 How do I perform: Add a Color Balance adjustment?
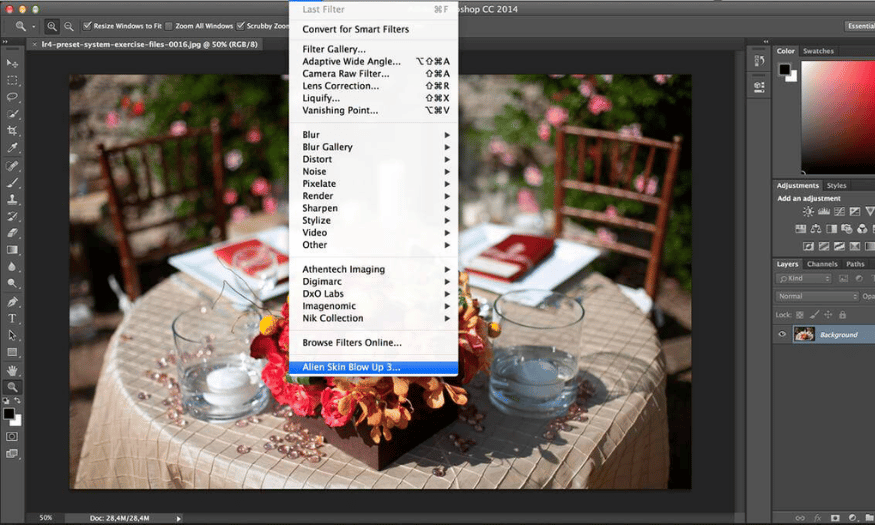pyautogui.click(x=816, y=229)
